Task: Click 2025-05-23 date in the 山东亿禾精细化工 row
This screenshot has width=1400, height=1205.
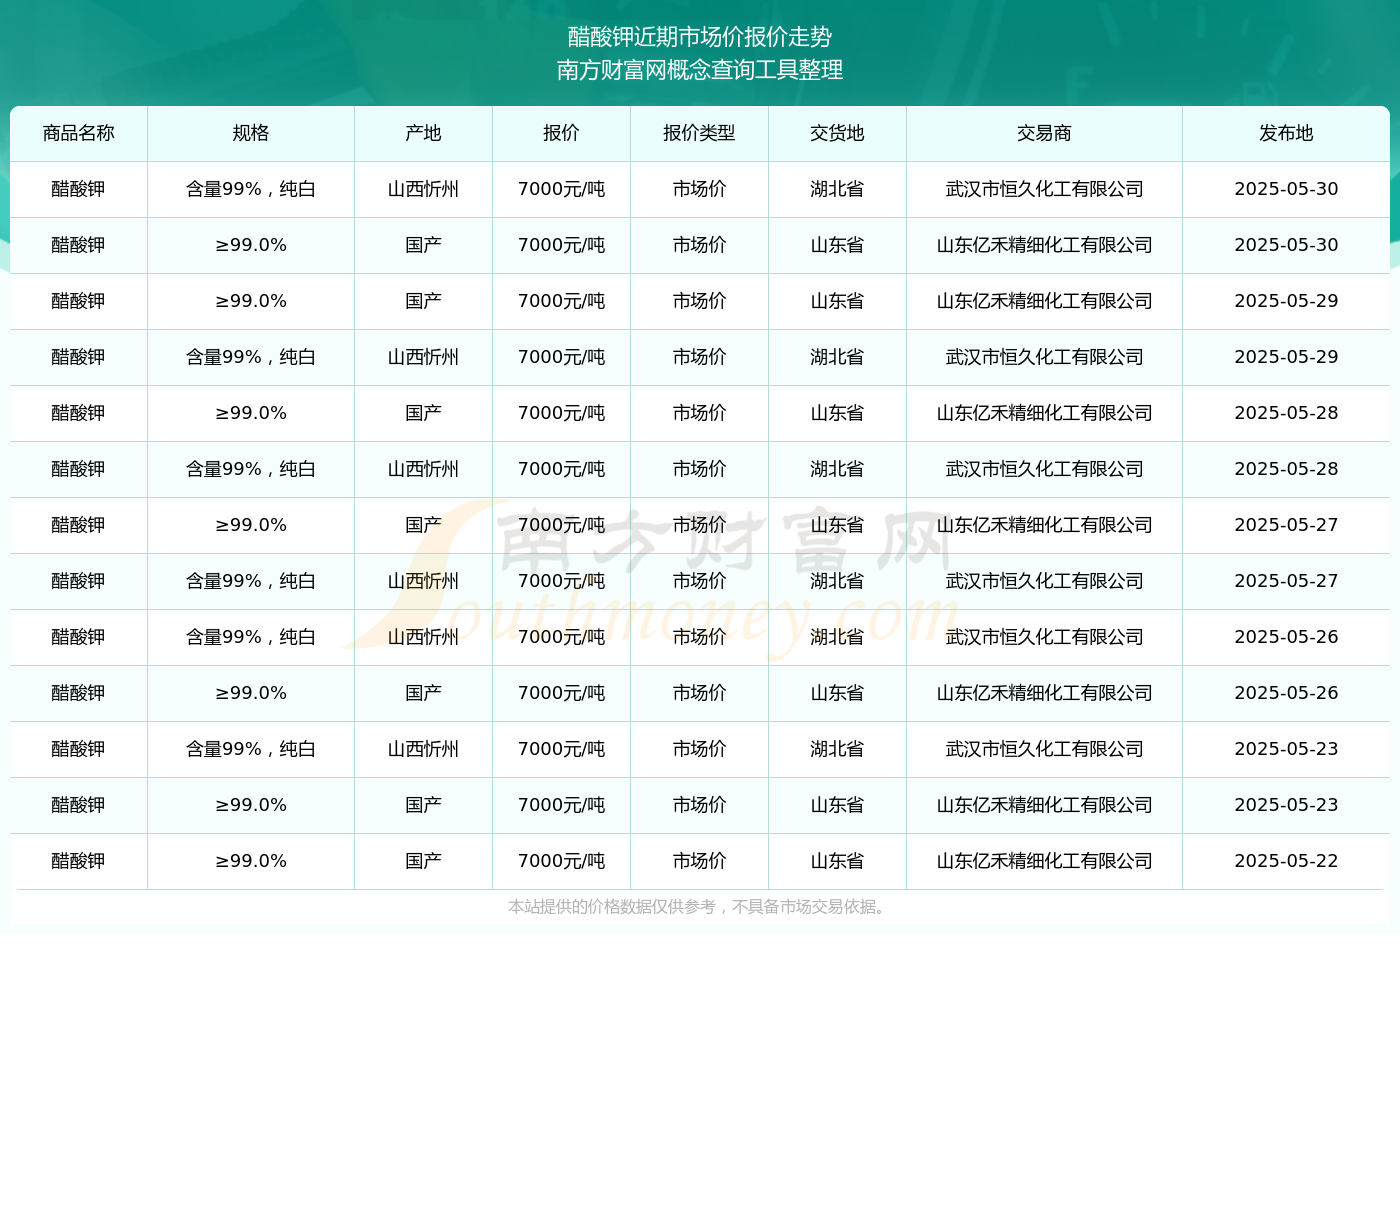Action: (1287, 805)
